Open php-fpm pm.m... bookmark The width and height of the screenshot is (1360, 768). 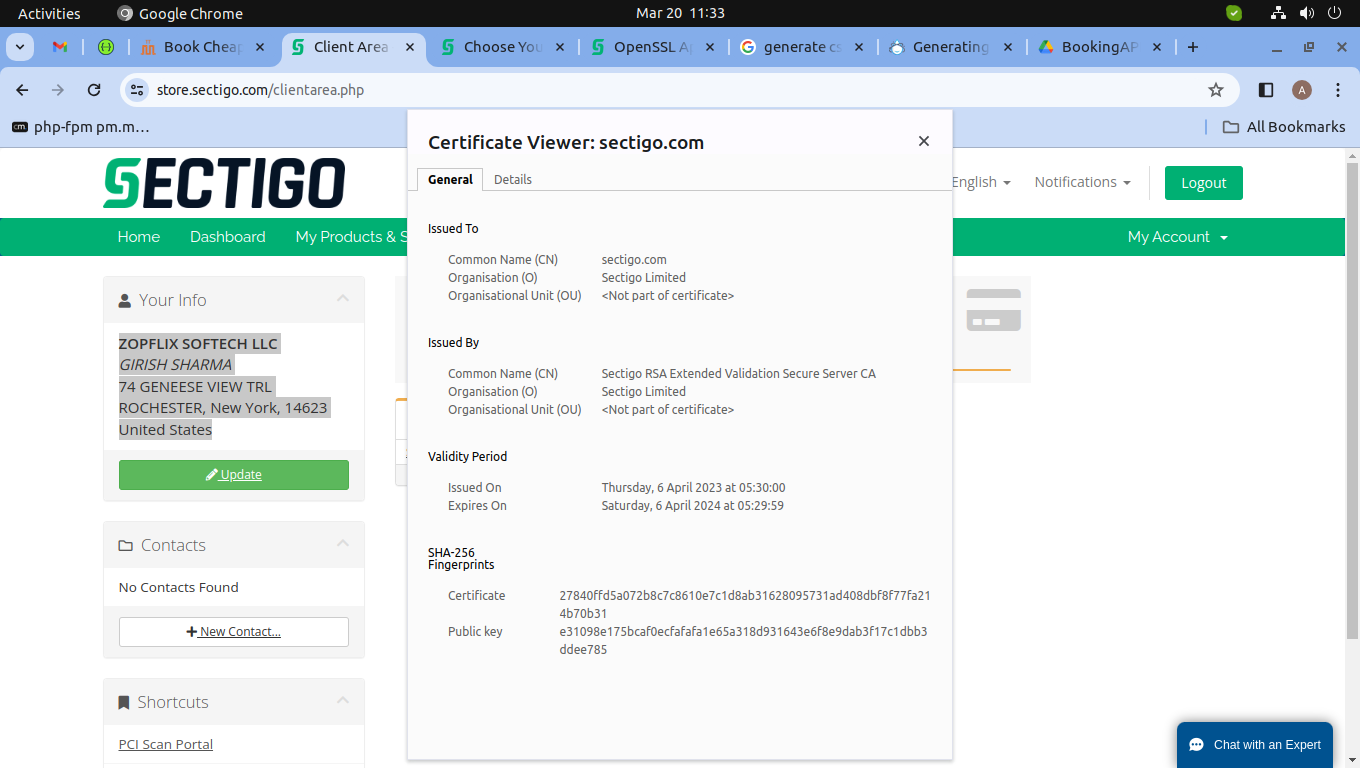[80, 127]
